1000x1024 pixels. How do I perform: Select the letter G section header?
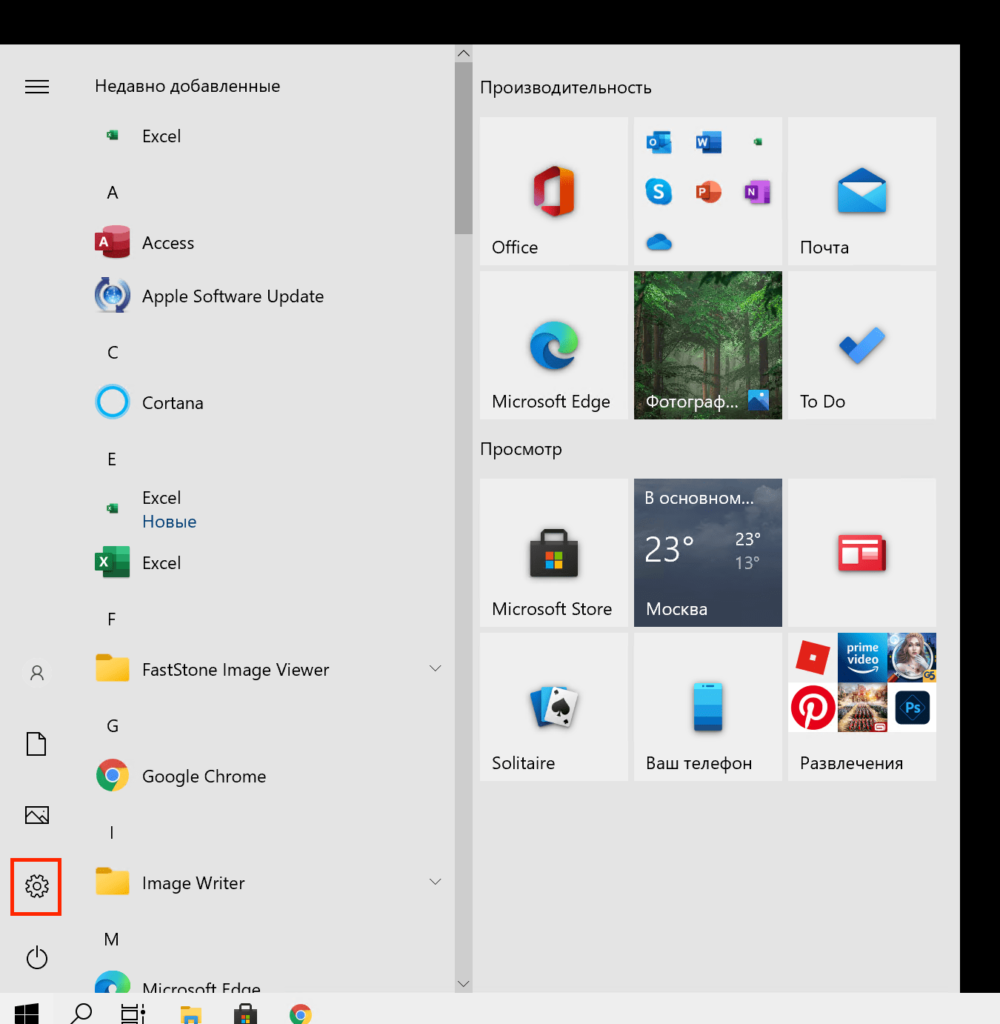click(x=112, y=726)
